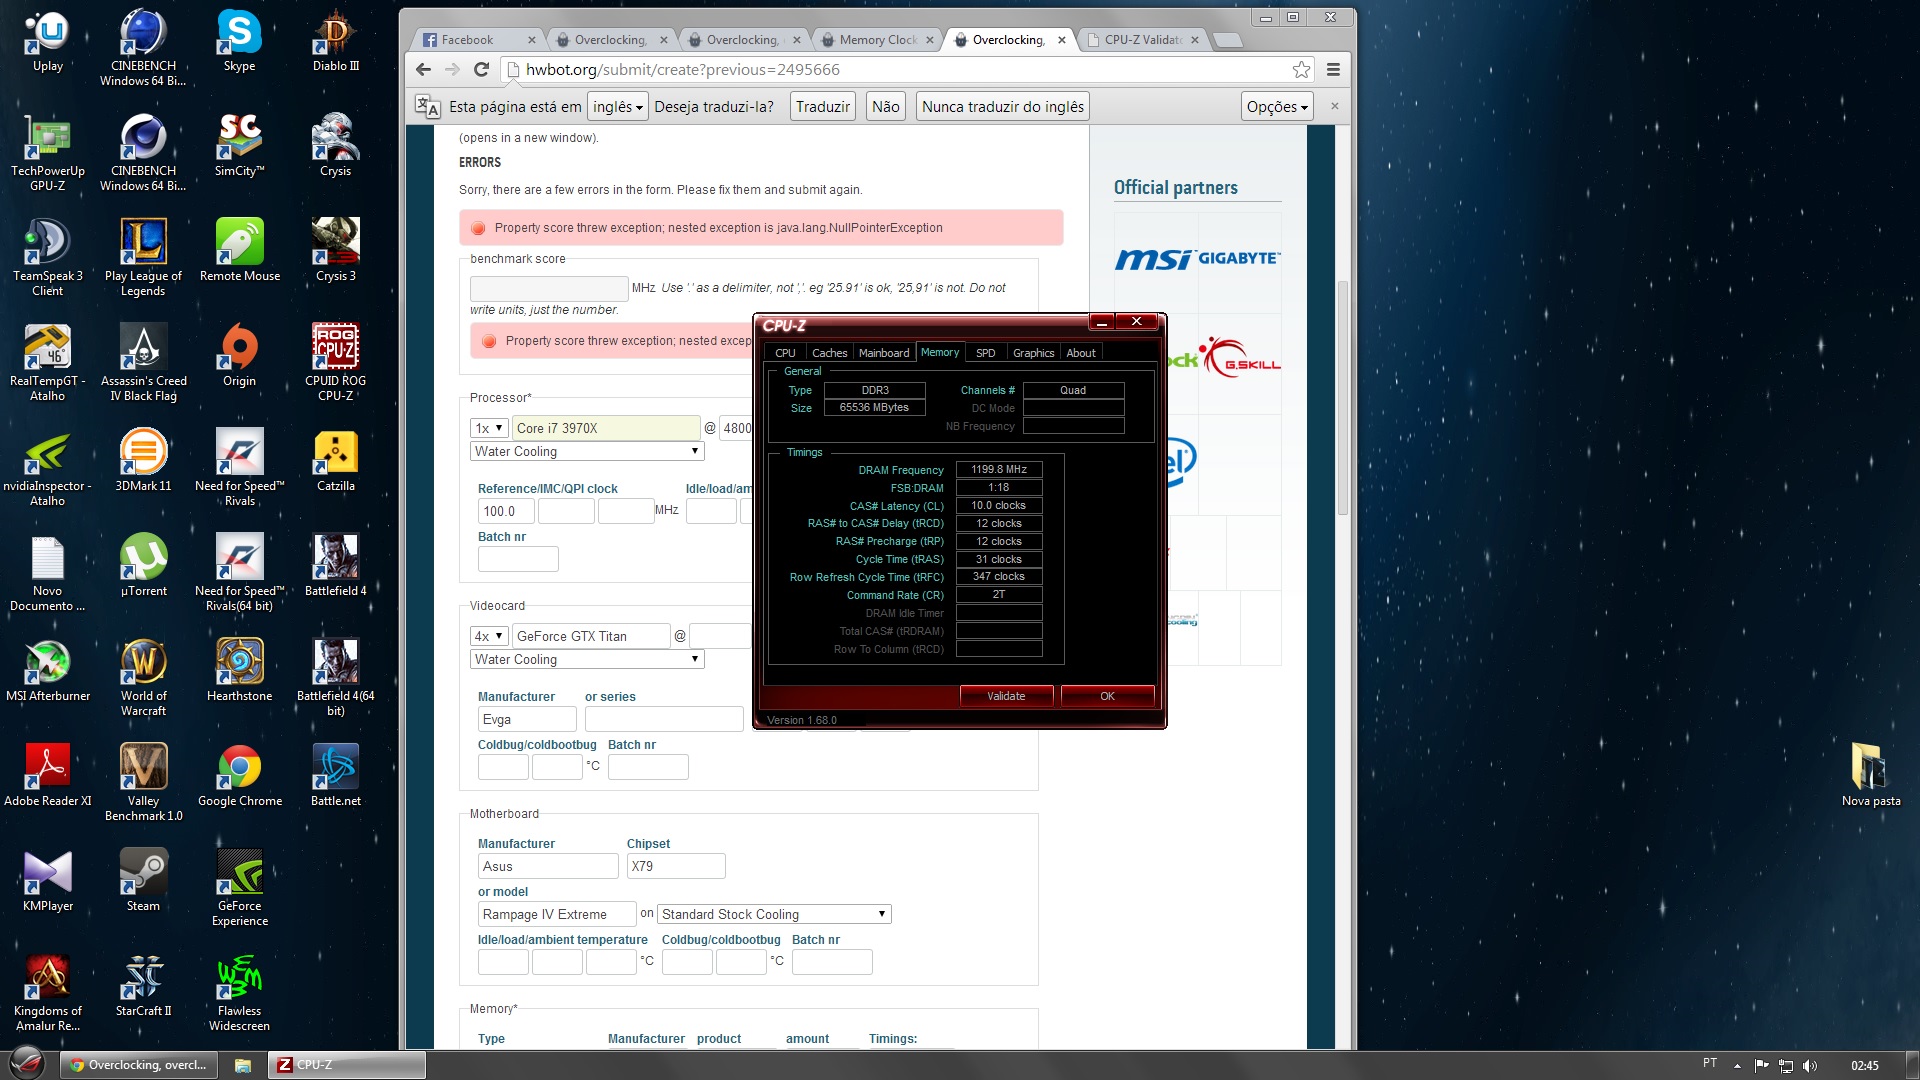Open the TeamSpeak 3 Client icon
Image resolution: width=1920 pixels, height=1080 pixels.
(x=47, y=258)
